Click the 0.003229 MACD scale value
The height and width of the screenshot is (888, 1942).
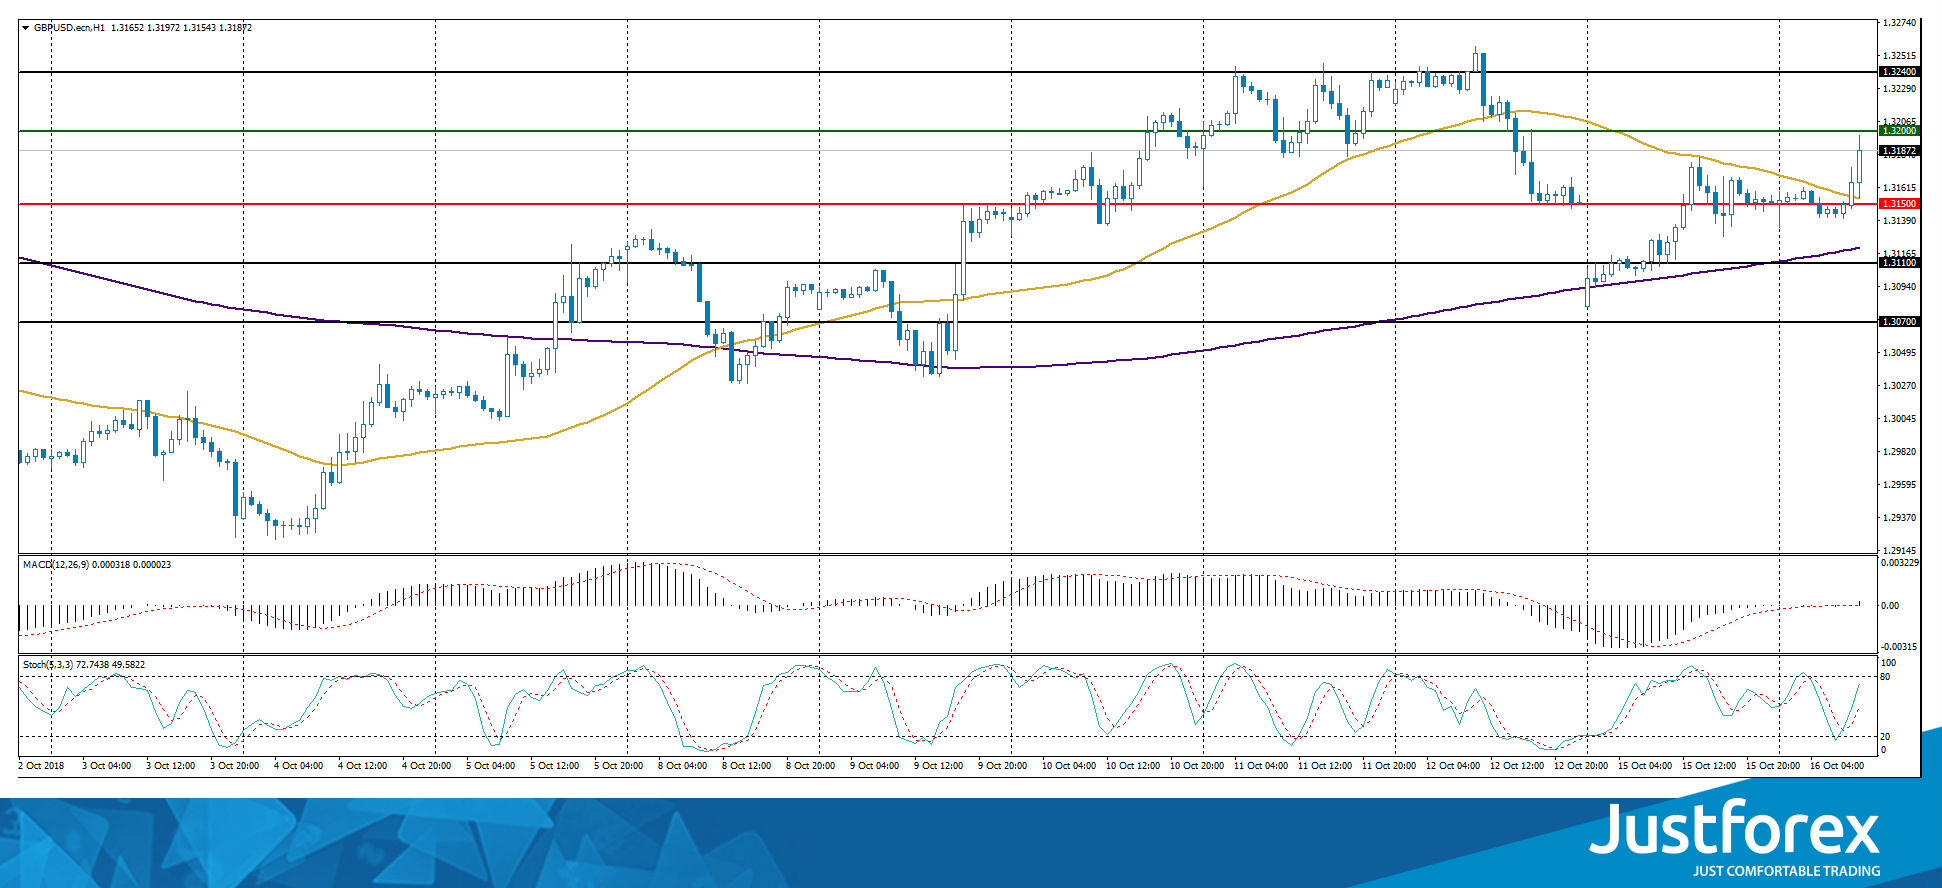click(1900, 563)
